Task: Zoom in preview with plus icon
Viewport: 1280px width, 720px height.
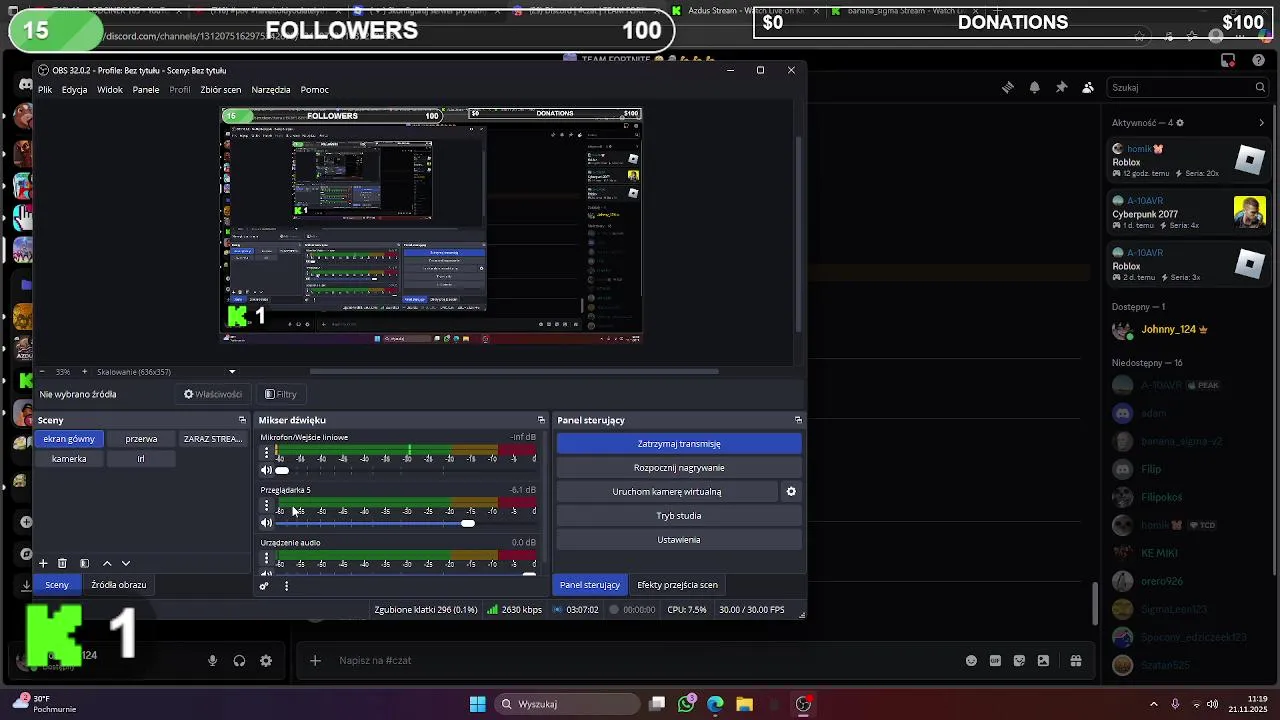Action: click(x=84, y=371)
